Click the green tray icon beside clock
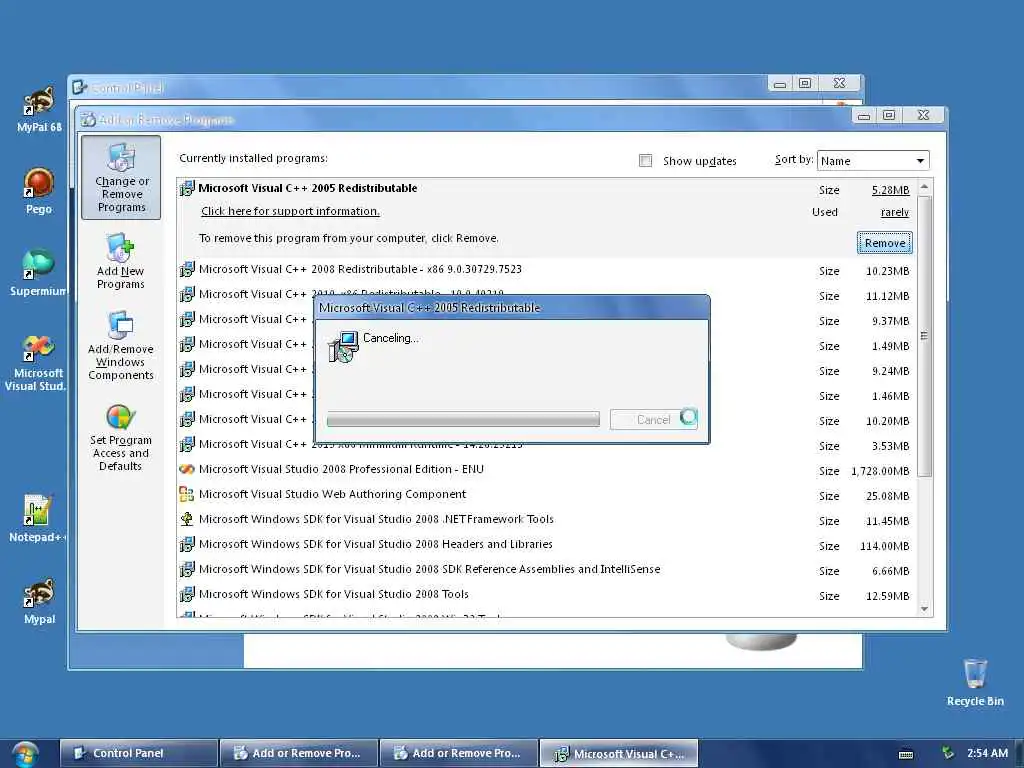1024x768 pixels. point(948,753)
